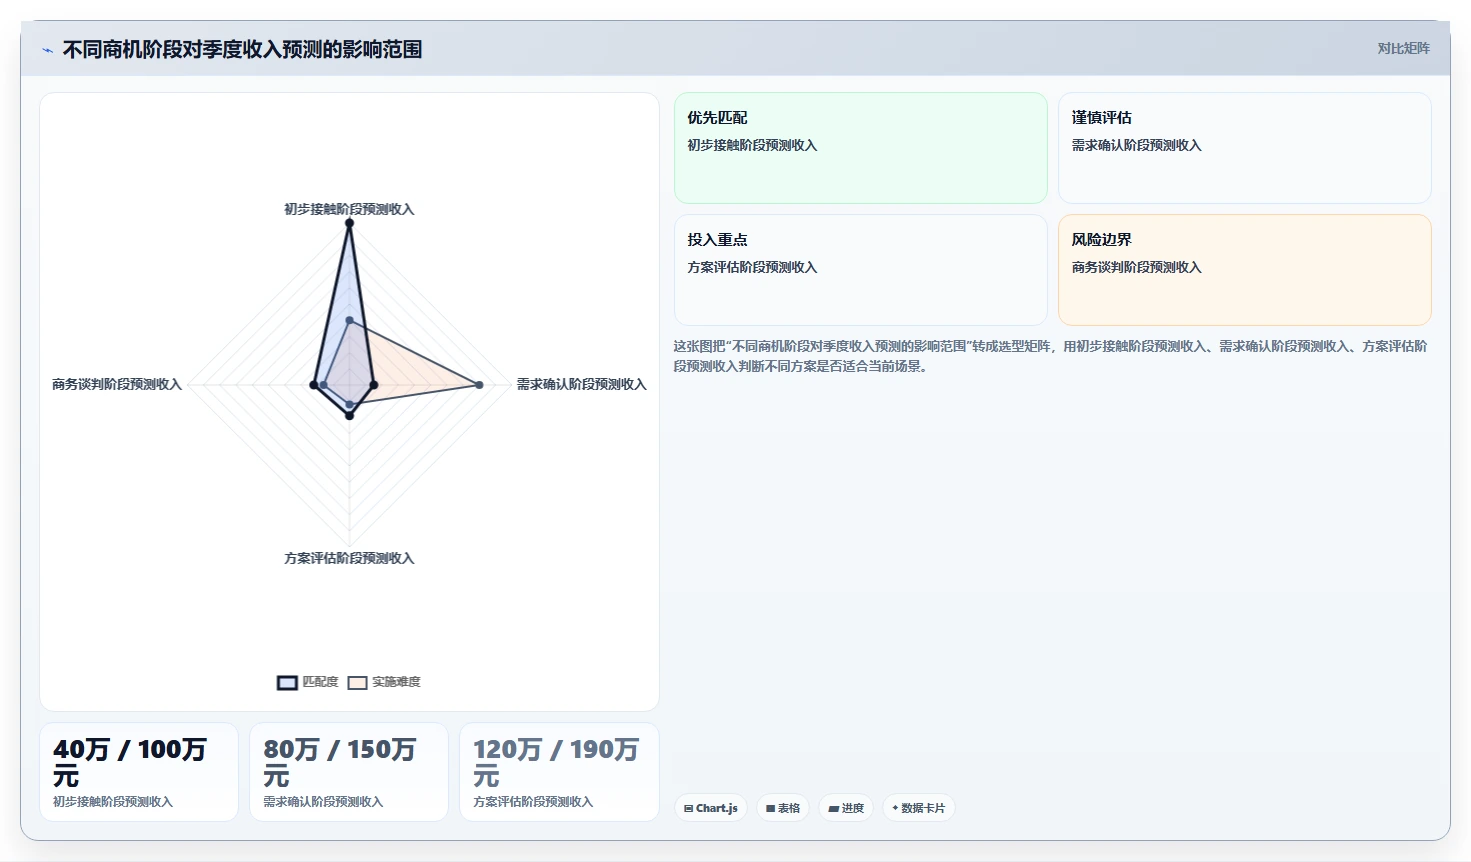Click the 40万 / 100万元 stat card
Image resolution: width=1471 pixels, height=862 pixels.
pyautogui.click(x=139, y=772)
